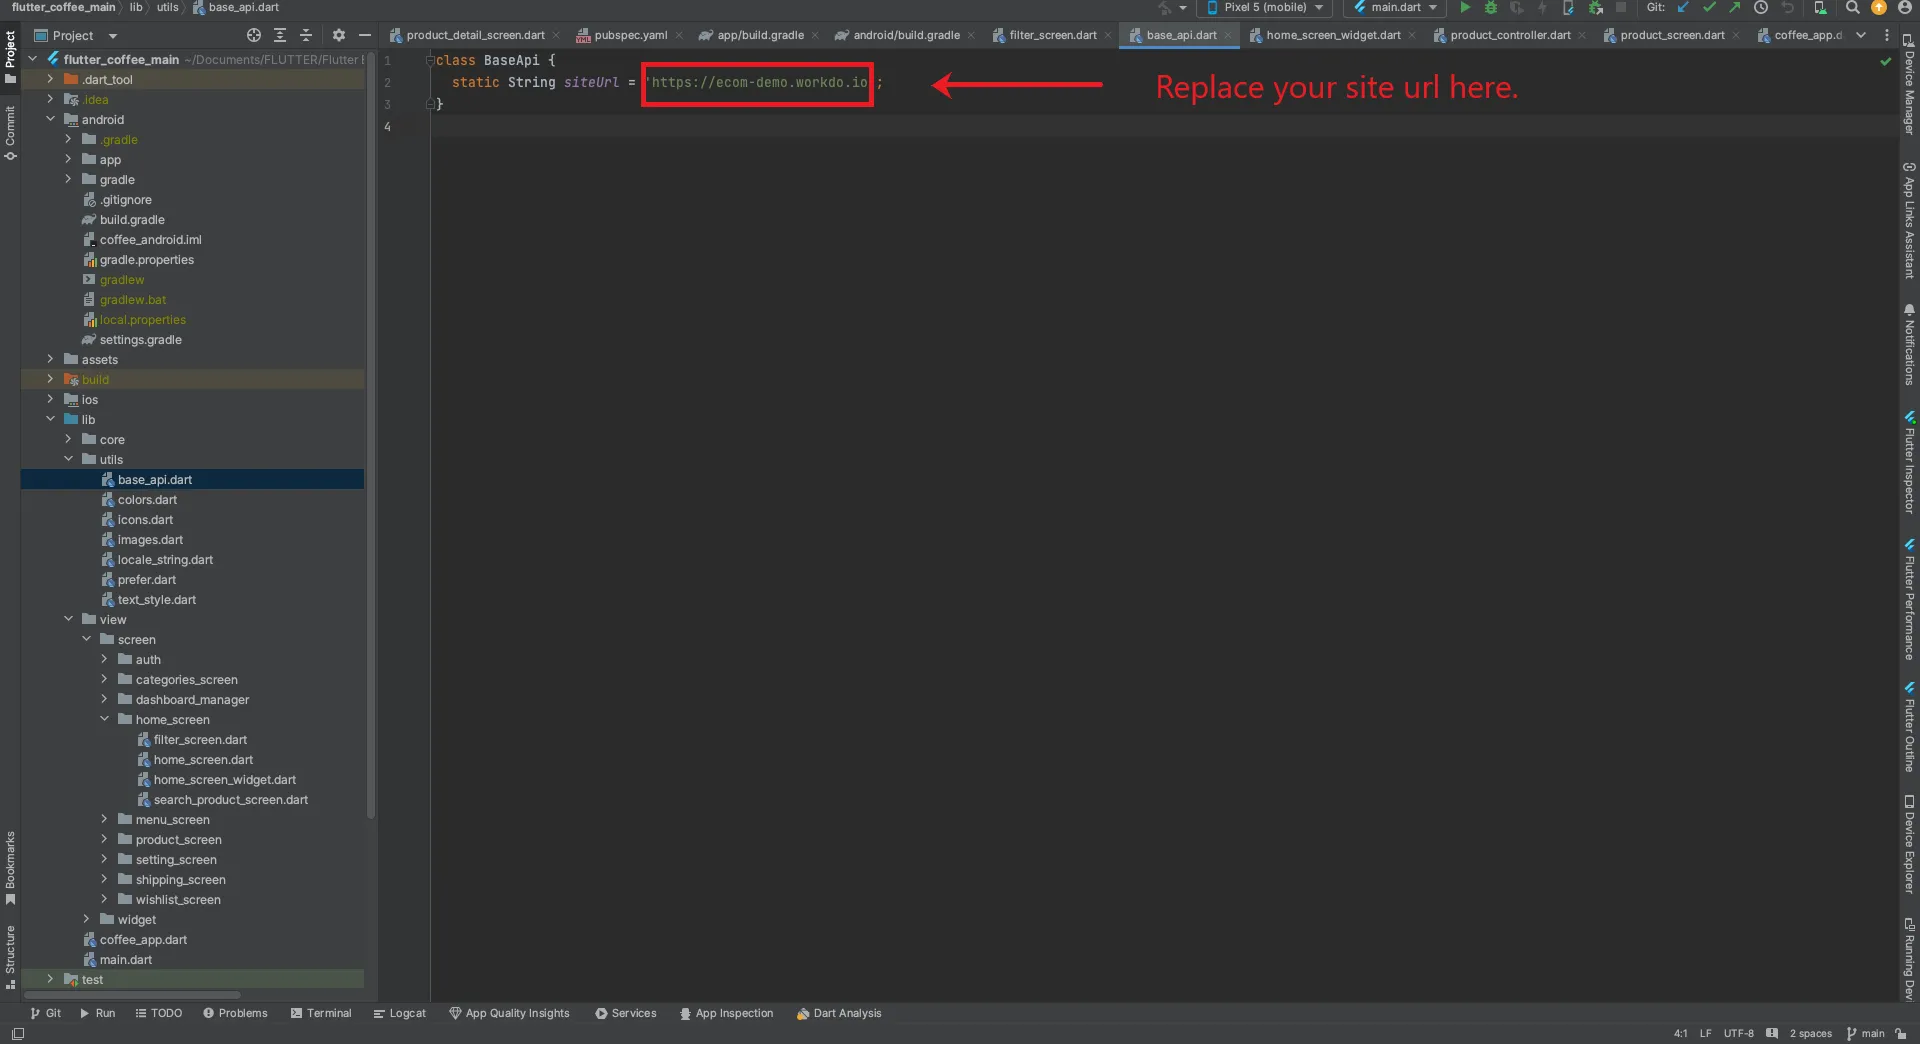Select the Hot Reload lightning icon
The image size is (1920, 1044).
pyautogui.click(x=1543, y=7)
